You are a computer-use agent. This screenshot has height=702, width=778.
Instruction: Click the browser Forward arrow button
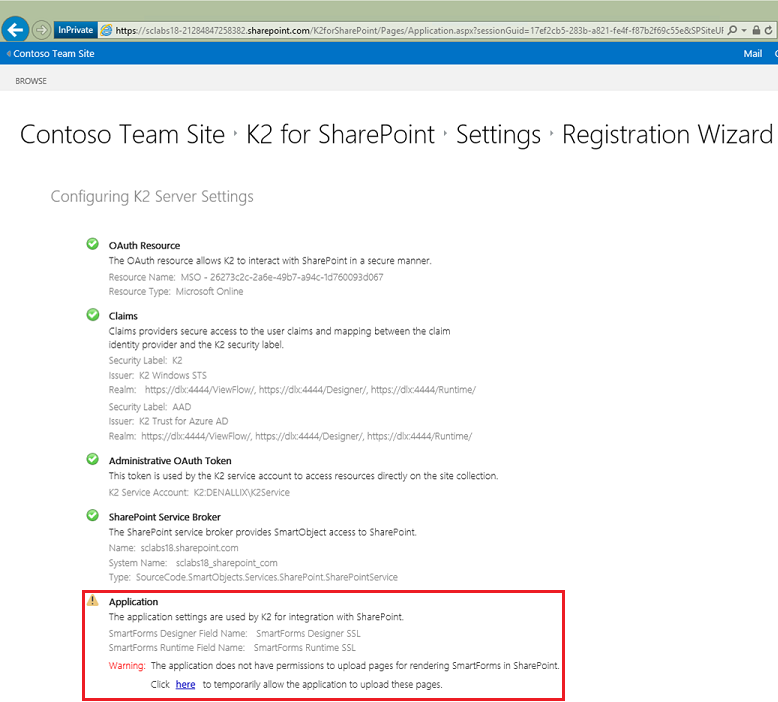(42, 30)
